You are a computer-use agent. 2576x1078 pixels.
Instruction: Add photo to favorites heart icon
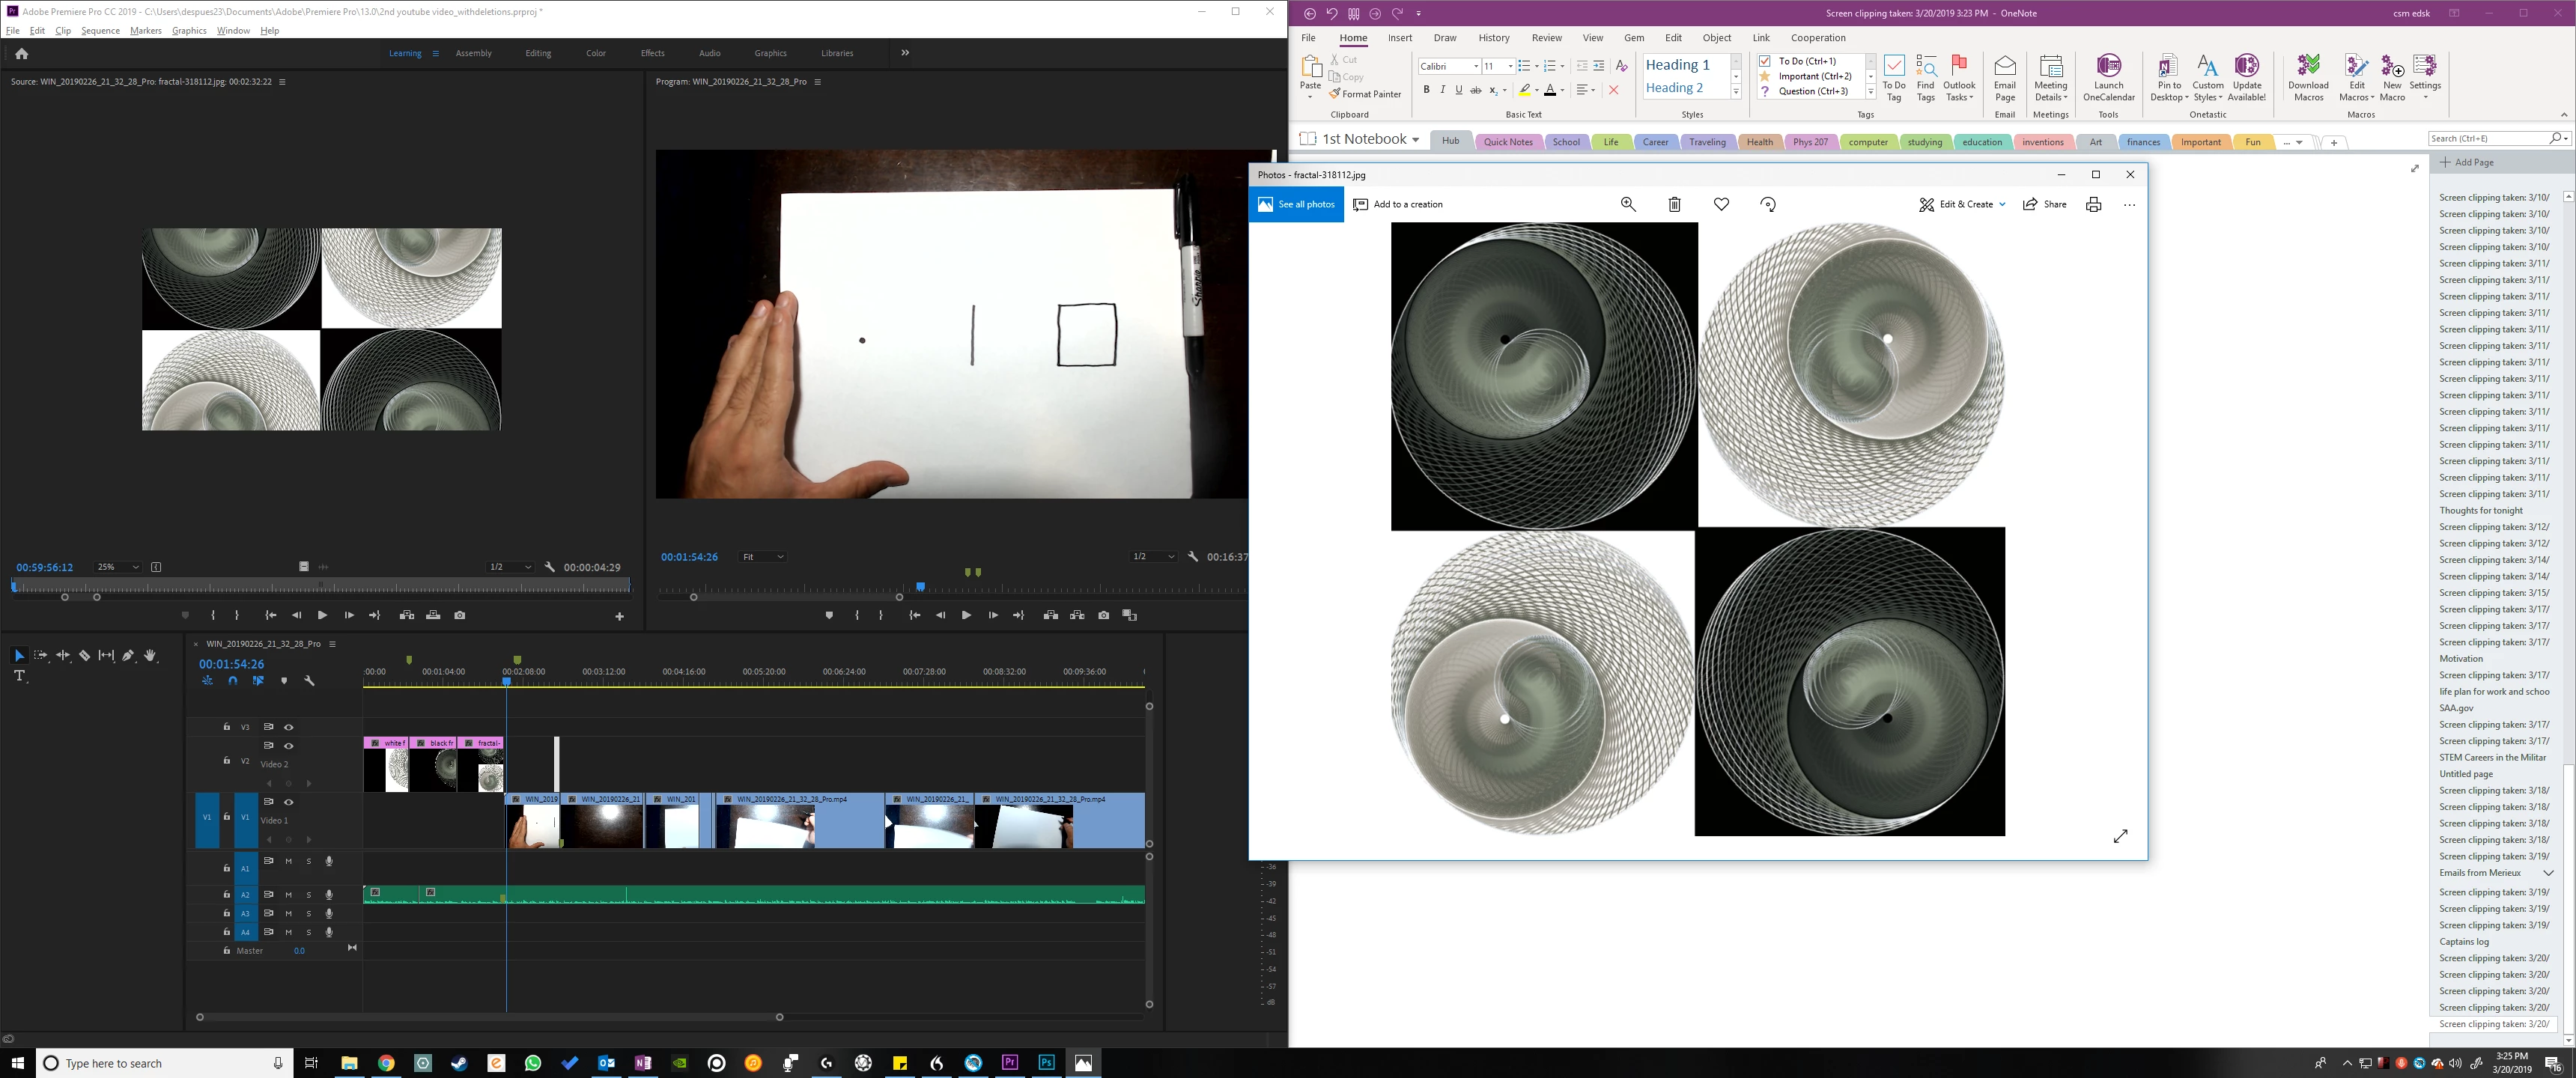coord(1721,204)
